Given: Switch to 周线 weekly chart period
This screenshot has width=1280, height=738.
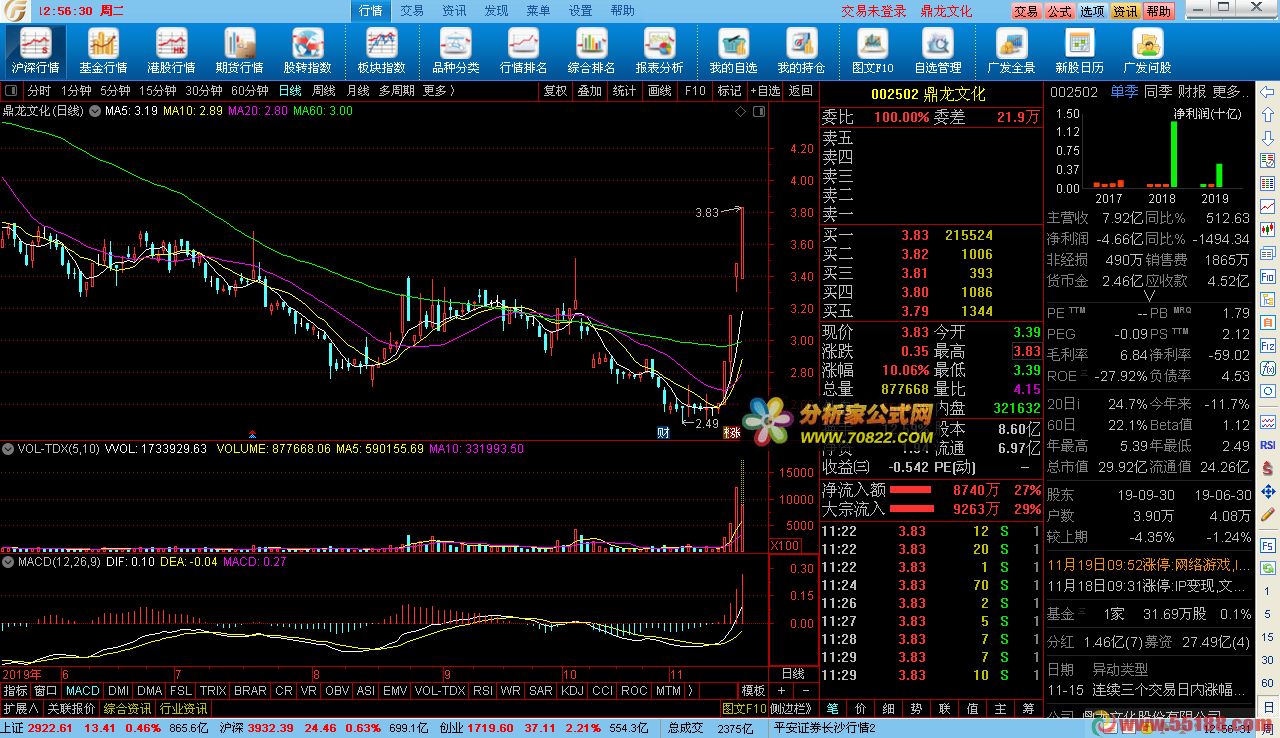Looking at the screenshot, I should [x=324, y=91].
